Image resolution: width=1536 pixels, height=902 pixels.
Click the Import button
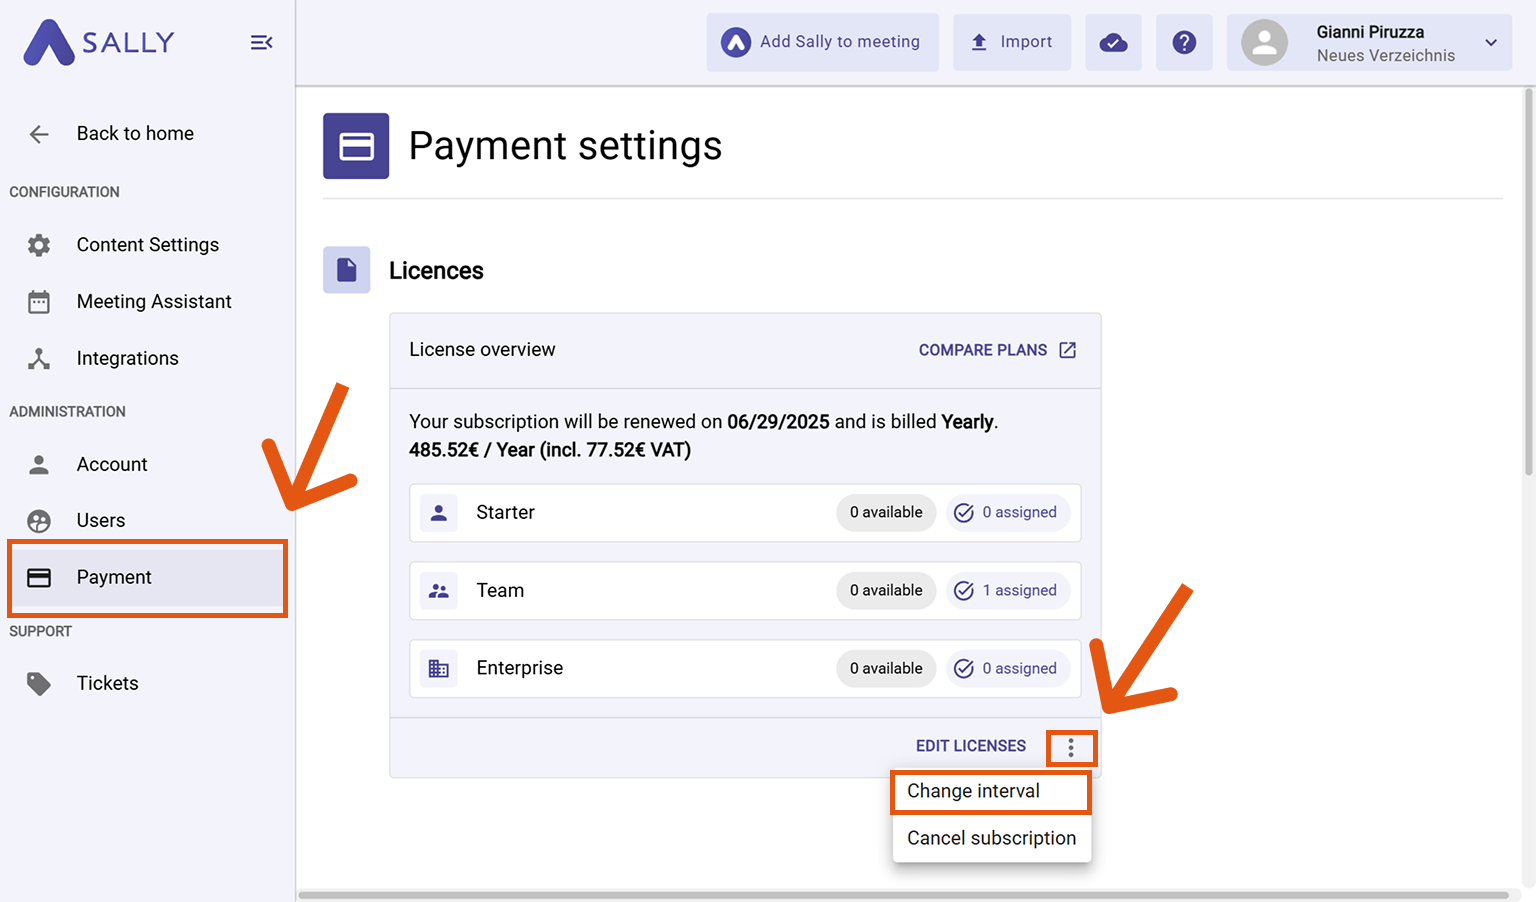coord(1012,42)
